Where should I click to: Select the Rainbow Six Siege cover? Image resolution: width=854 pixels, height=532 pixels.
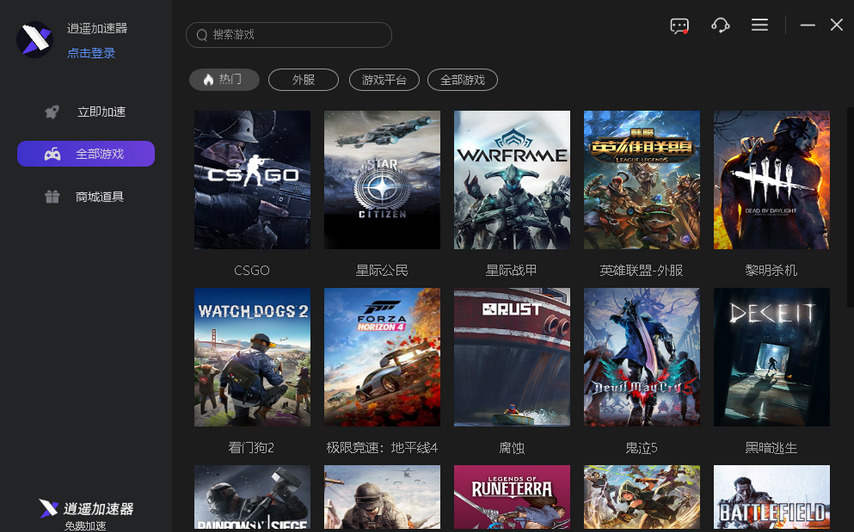click(252, 497)
